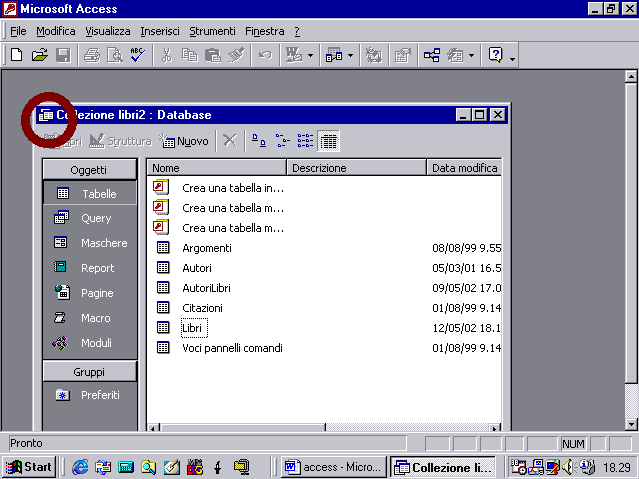This screenshot has height=479, width=639.
Task: Open the File menu
Action: 18,31
